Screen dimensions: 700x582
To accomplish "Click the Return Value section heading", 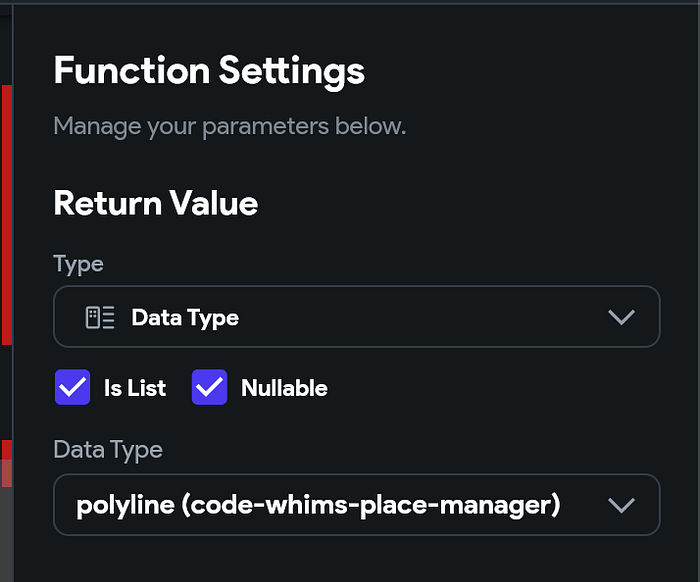I will pos(155,203).
